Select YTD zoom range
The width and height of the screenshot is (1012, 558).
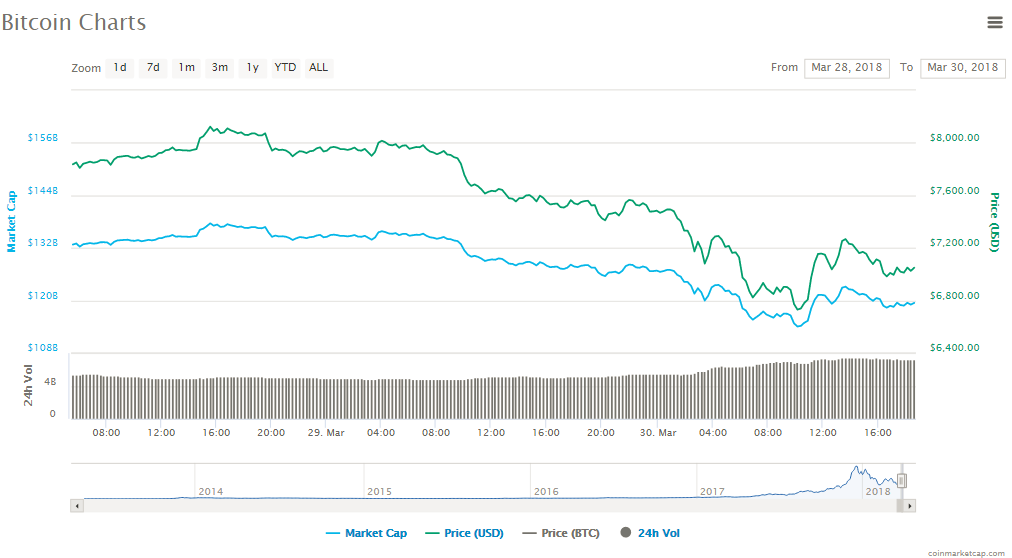(285, 68)
